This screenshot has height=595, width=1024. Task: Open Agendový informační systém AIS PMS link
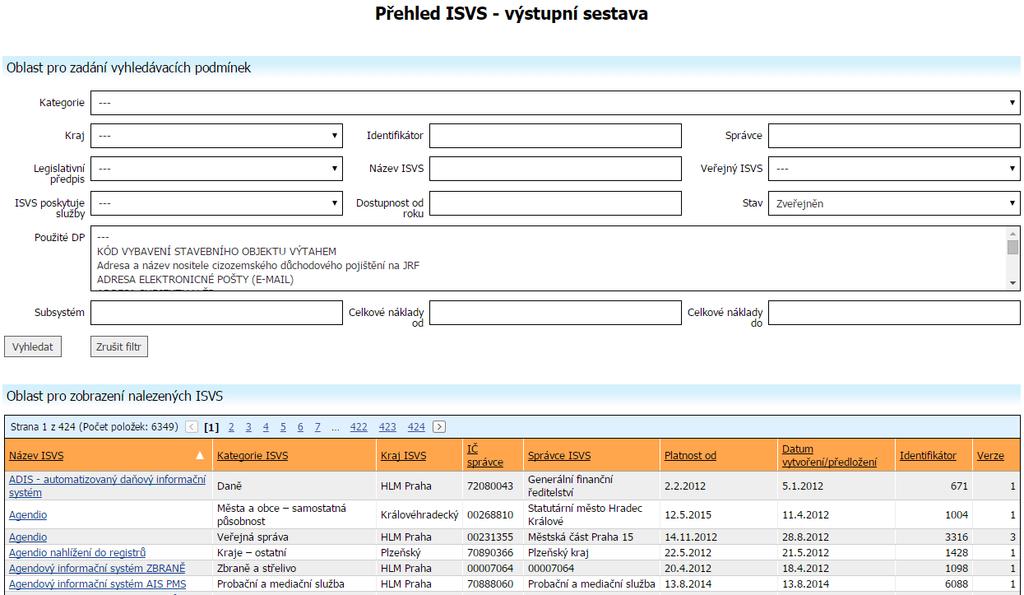[x=97, y=584]
